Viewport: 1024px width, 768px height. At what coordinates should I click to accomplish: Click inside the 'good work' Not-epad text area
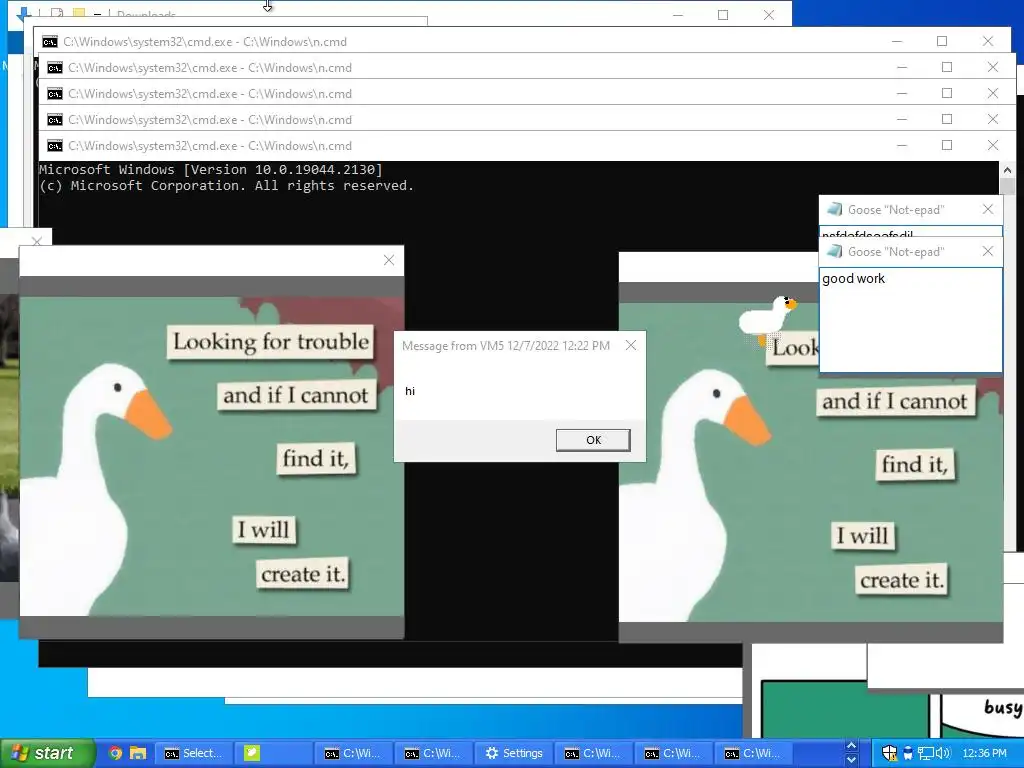coord(910,319)
